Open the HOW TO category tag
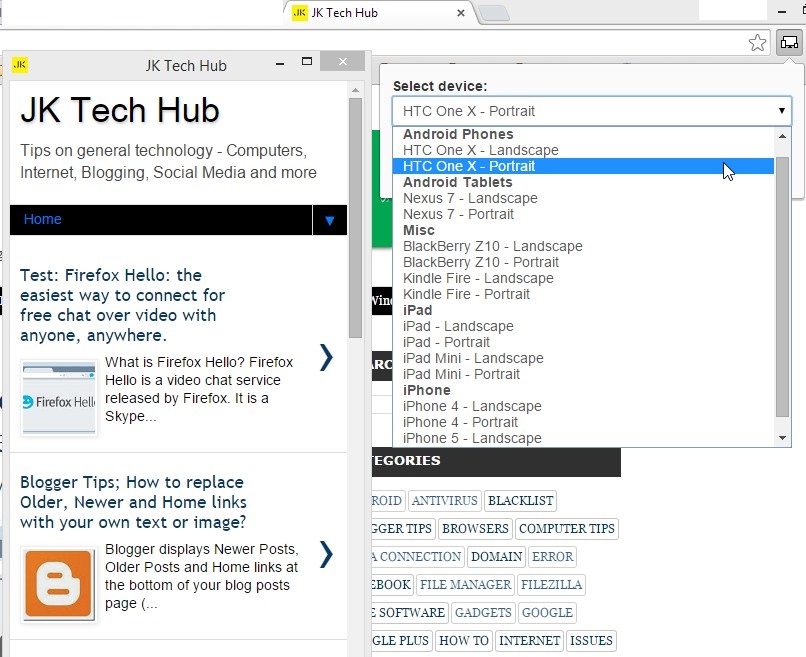The image size is (806, 657). click(x=464, y=641)
